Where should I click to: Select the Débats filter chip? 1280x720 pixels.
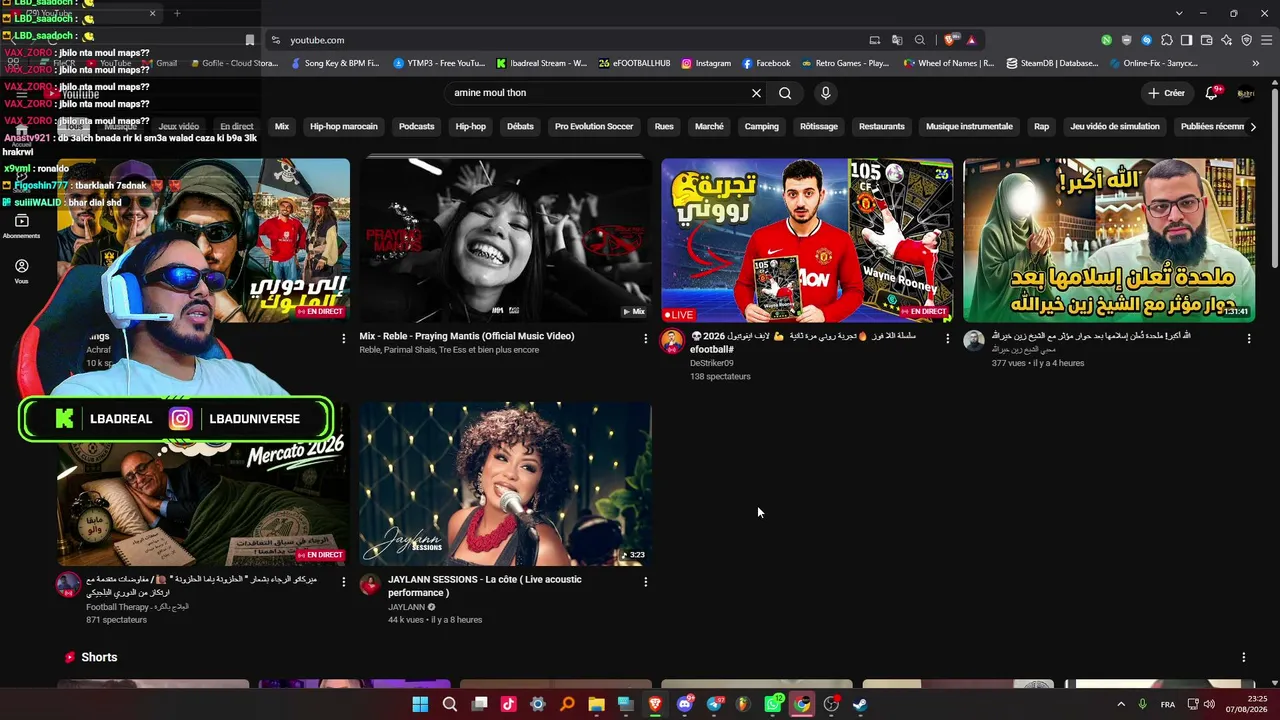(x=520, y=127)
